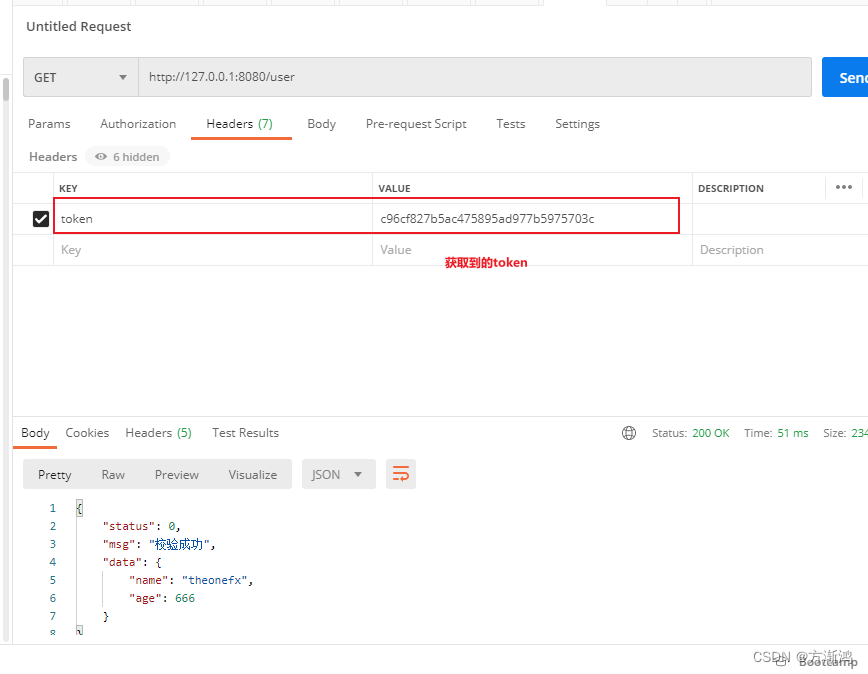This screenshot has height=674, width=868.
Task: Click the KEY column header
Action: (x=68, y=189)
